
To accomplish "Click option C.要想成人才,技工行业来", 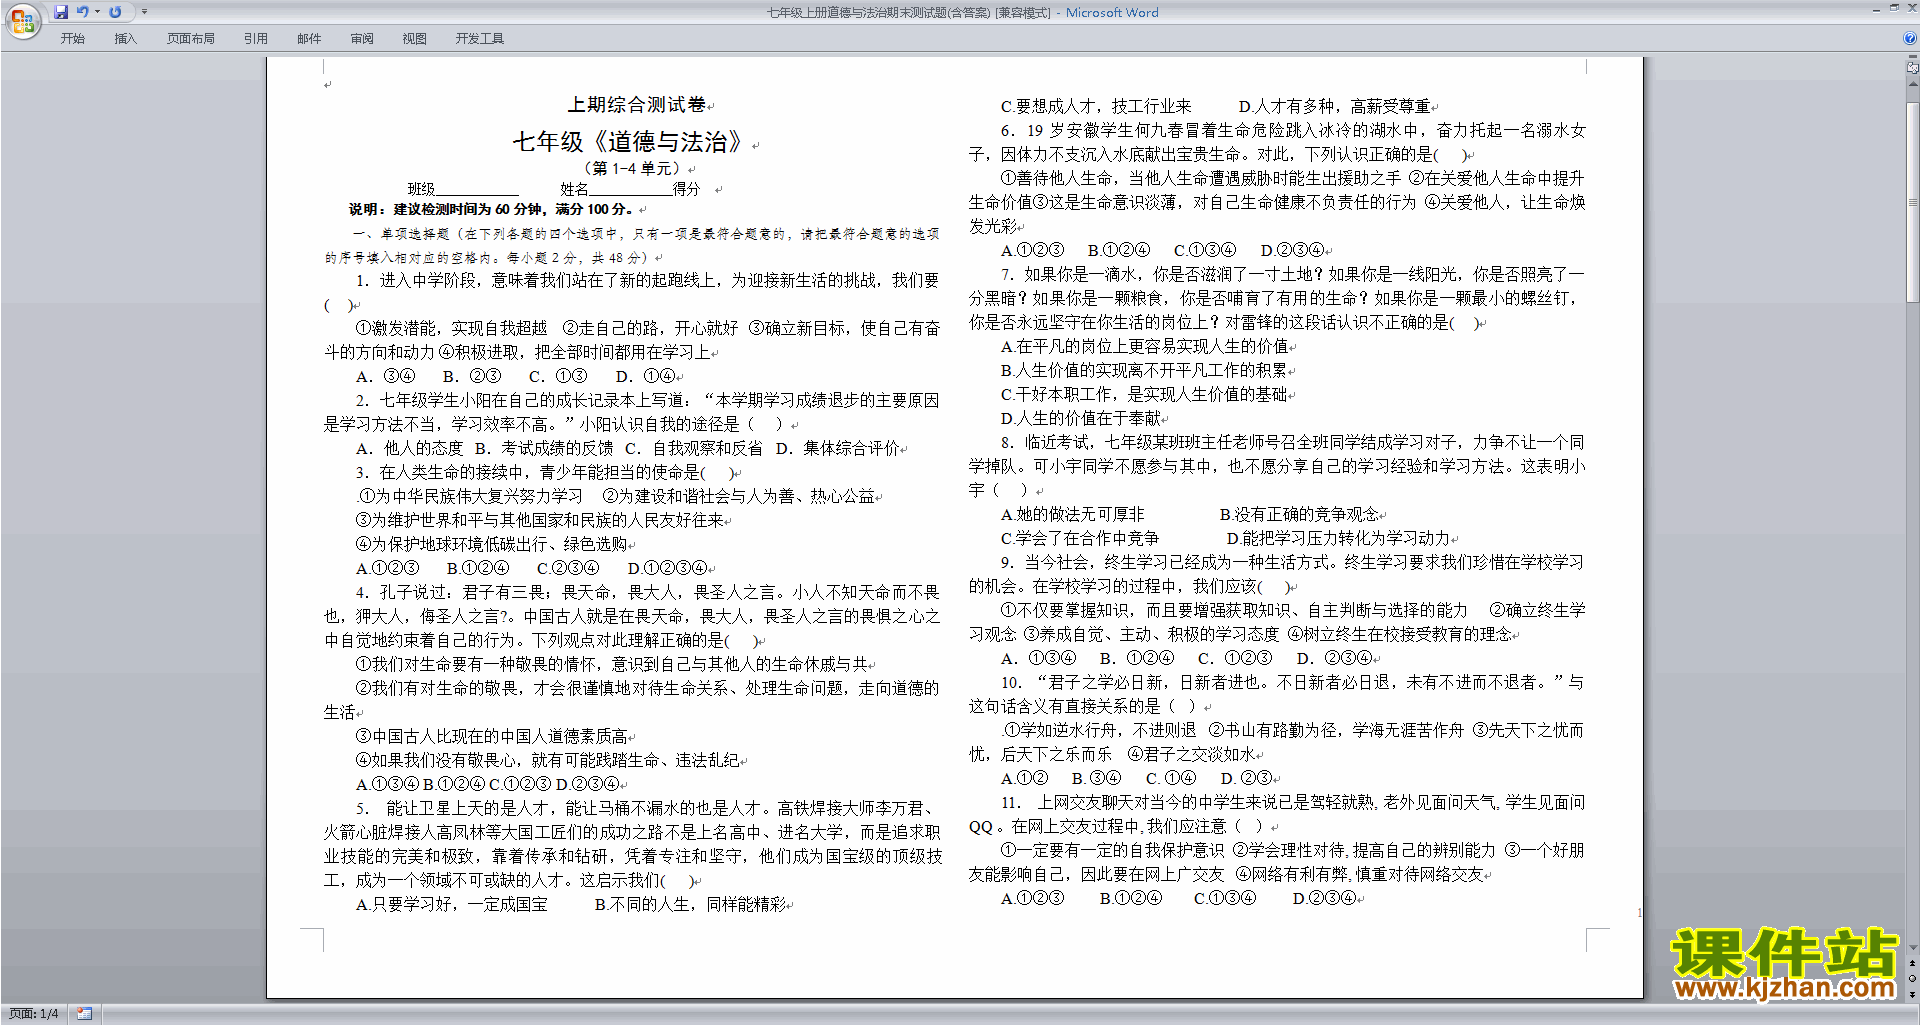I will (1096, 107).
